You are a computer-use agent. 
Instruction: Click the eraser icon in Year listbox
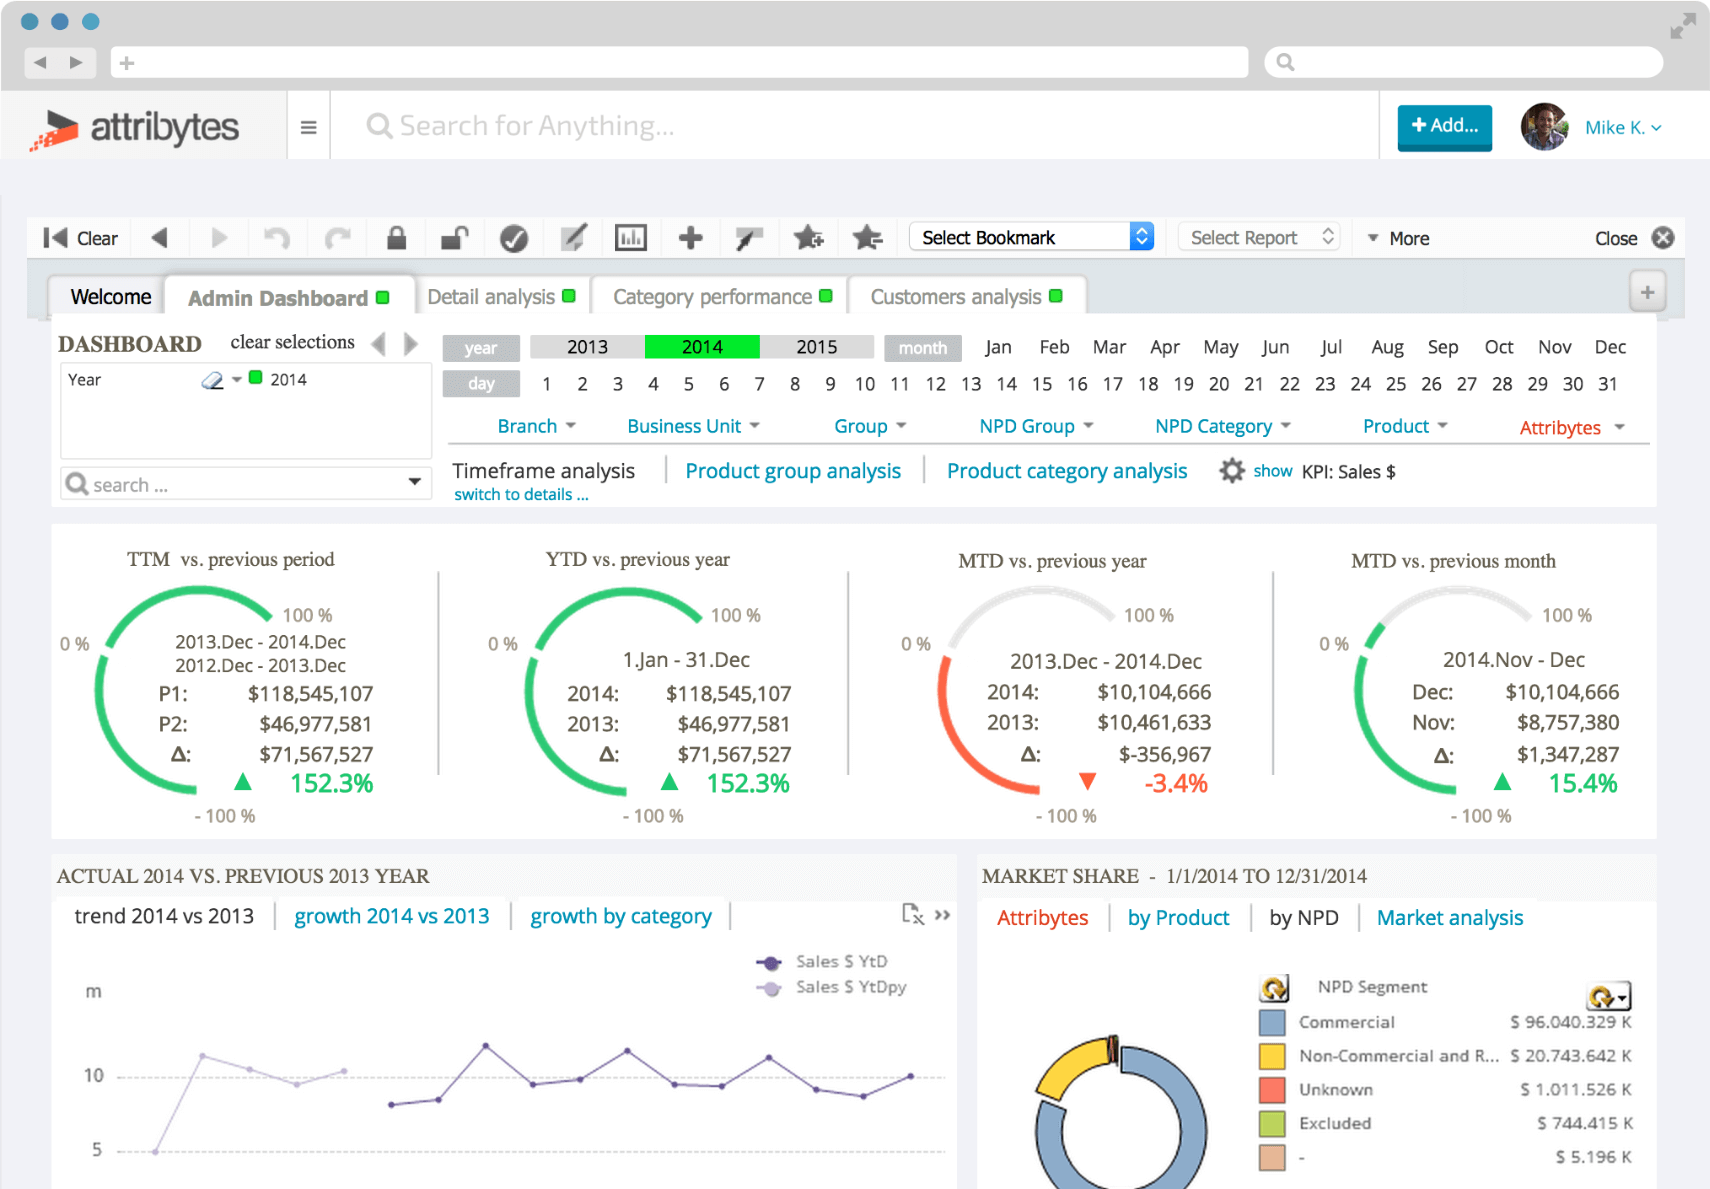pos(212,380)
